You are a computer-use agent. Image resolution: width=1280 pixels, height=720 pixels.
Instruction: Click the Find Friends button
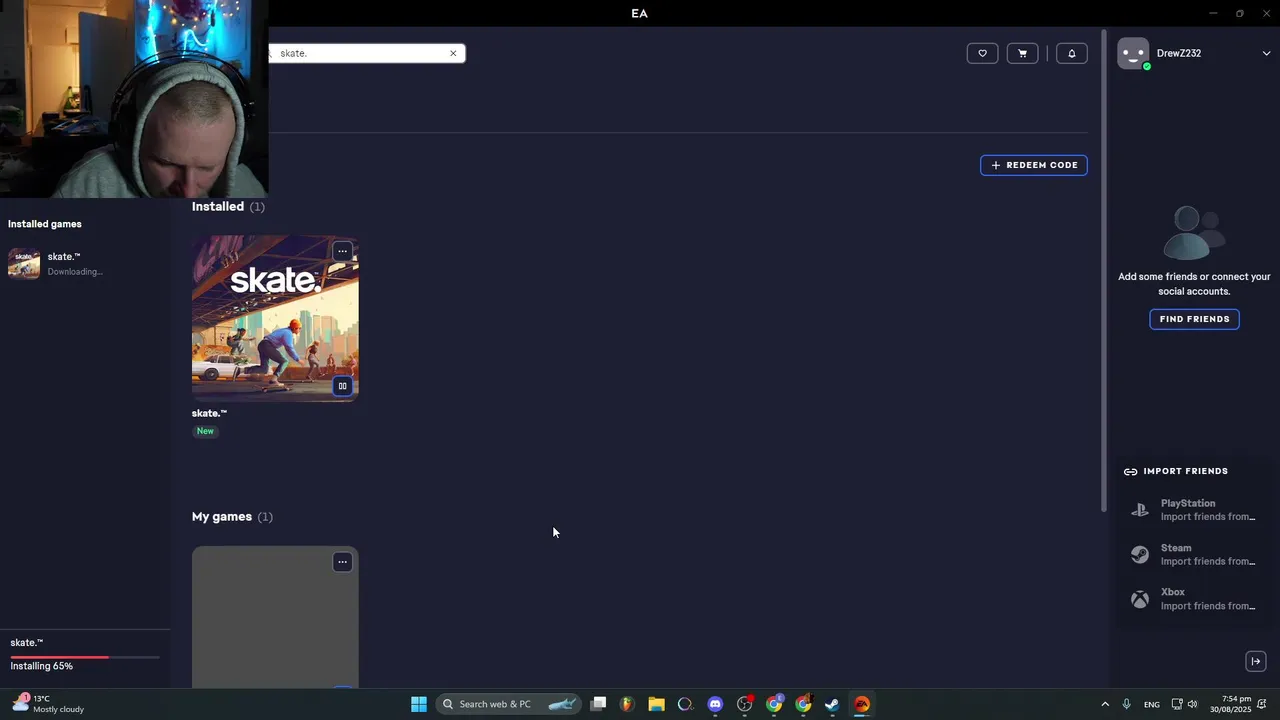point(1194,319)
